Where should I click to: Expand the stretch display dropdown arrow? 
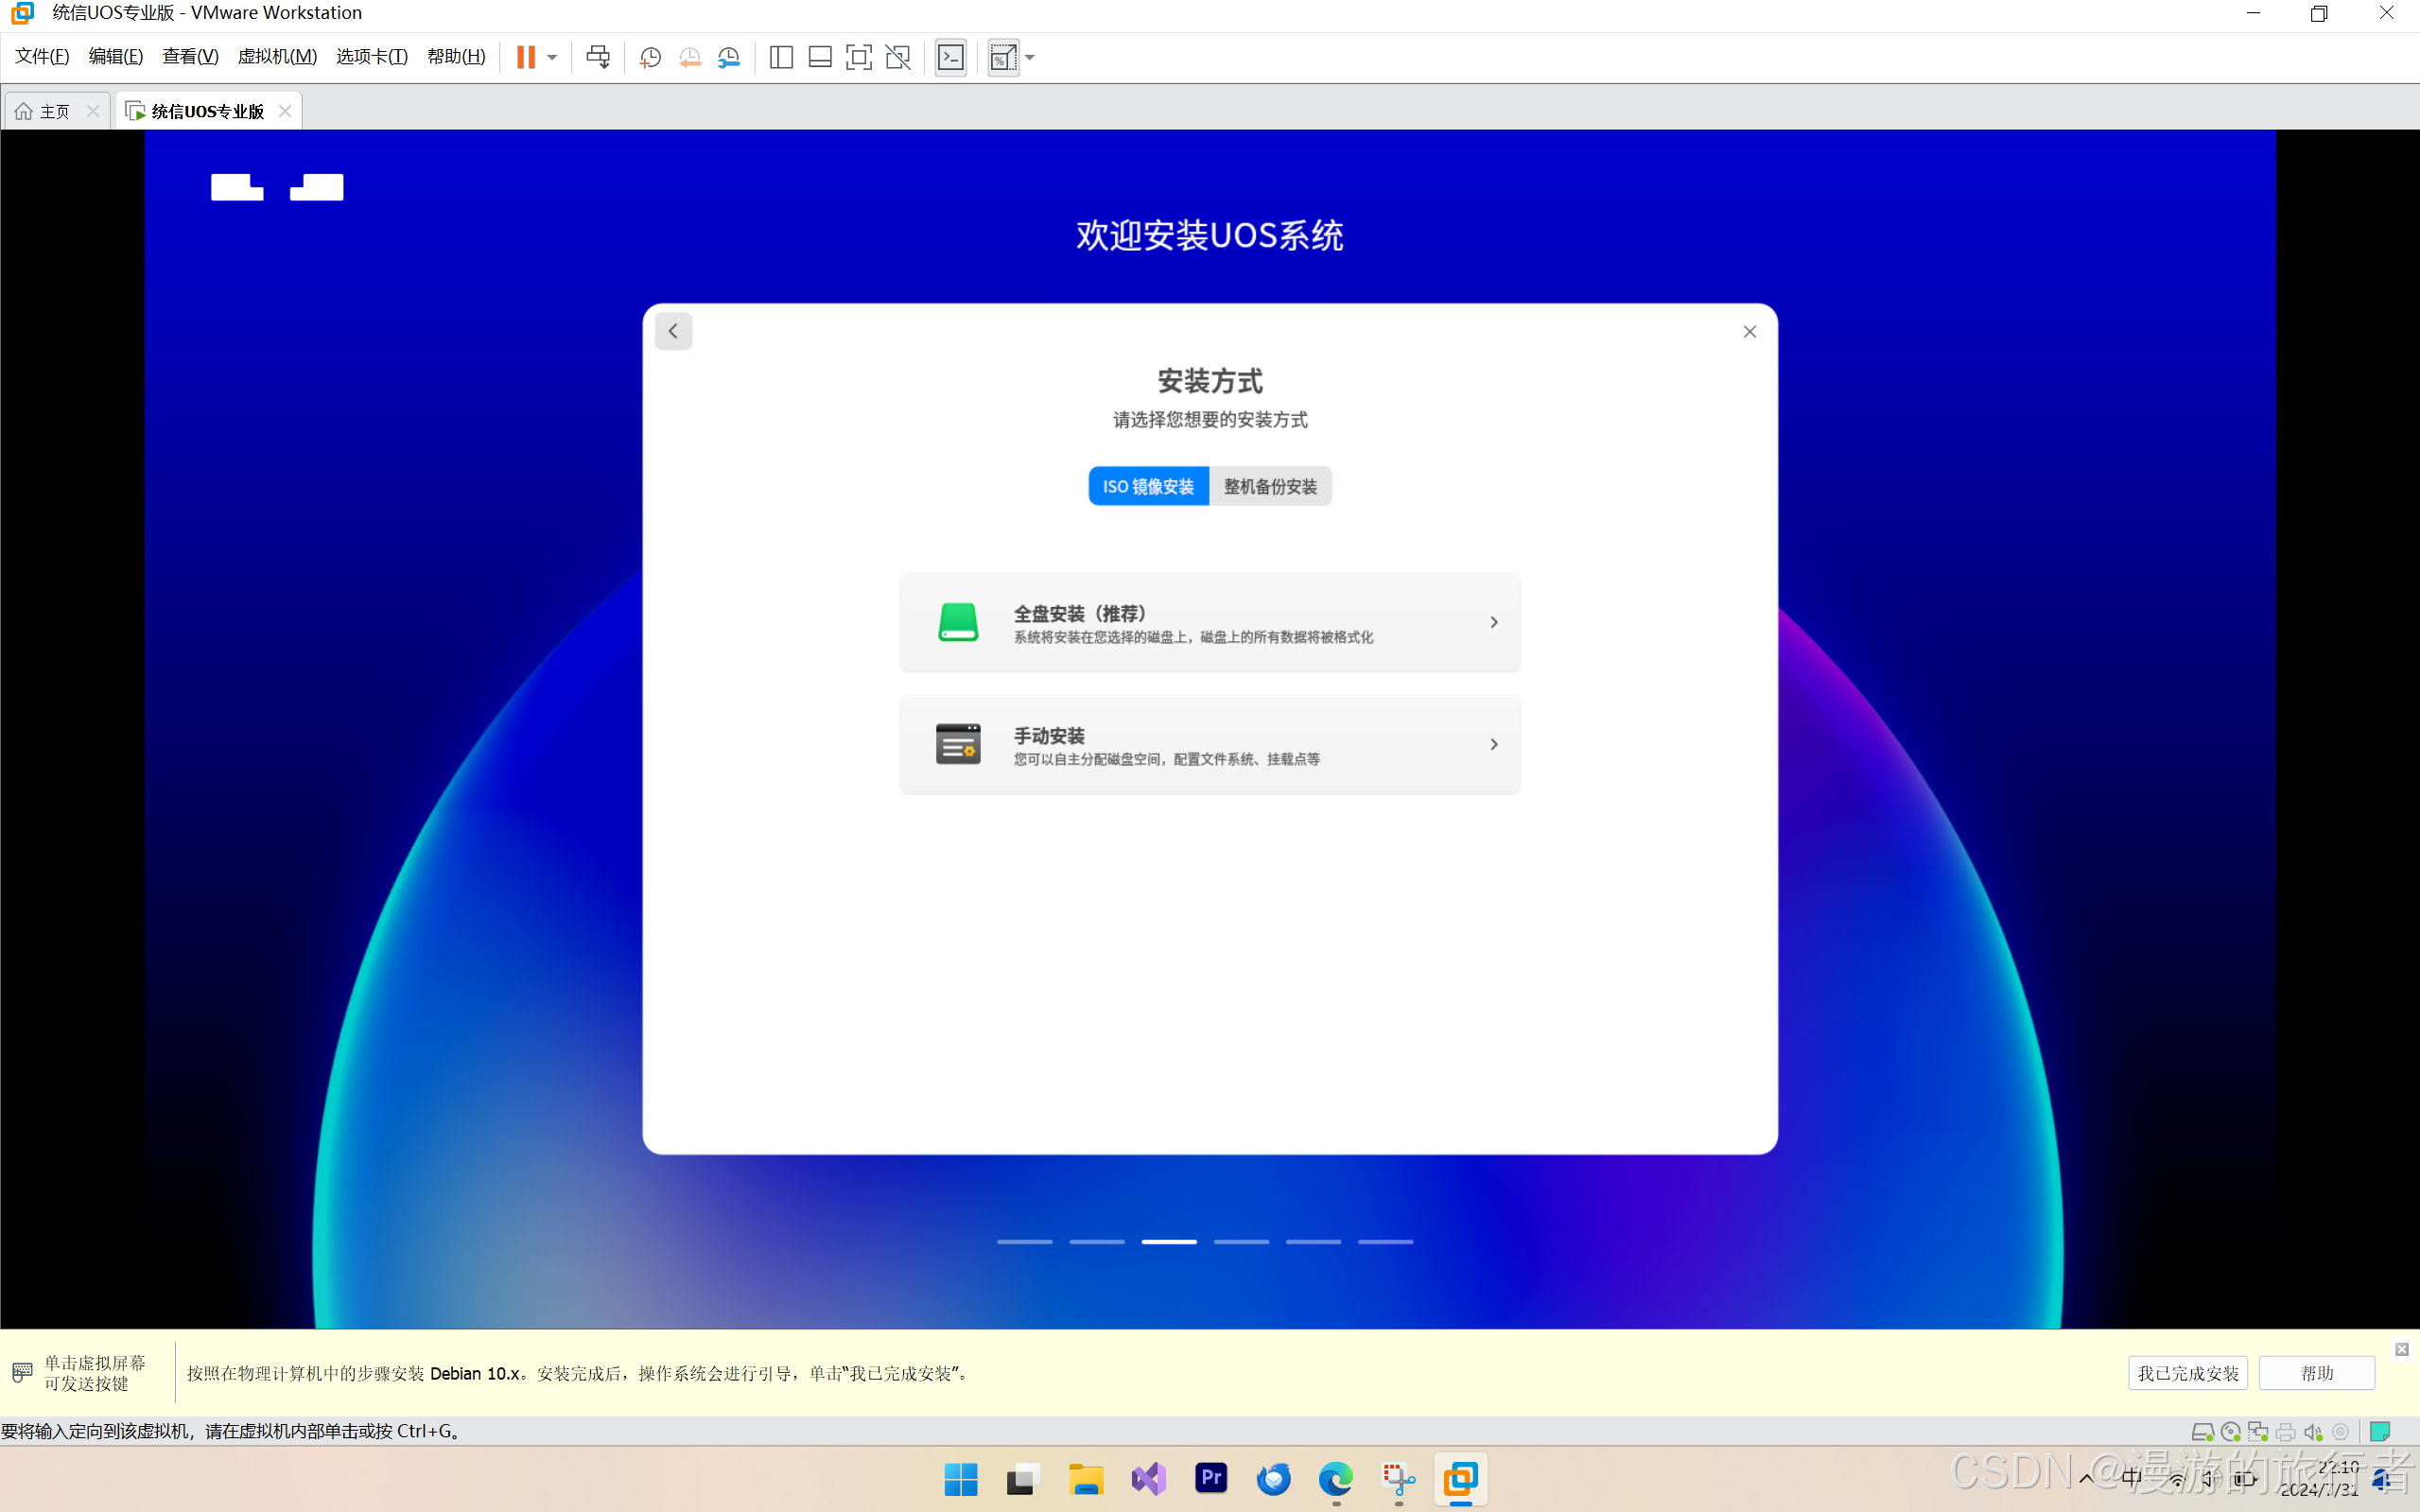pyautogui.click(x=1030, y=57)
